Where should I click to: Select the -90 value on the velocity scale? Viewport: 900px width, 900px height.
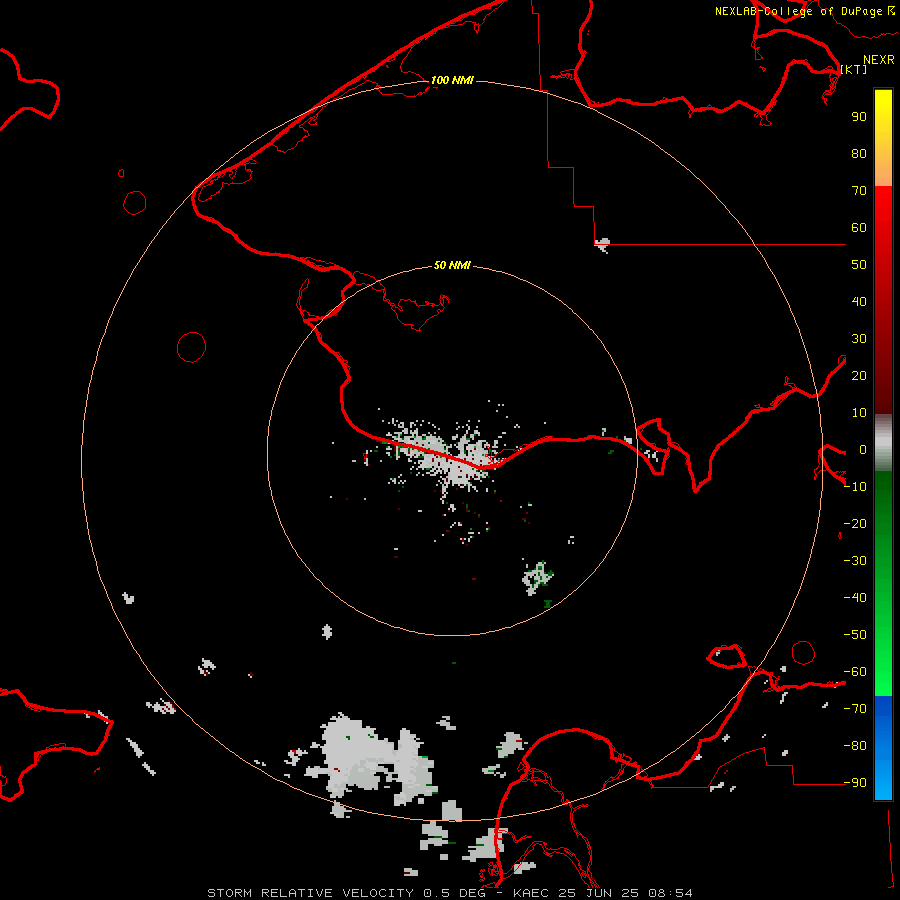tap(855, 783)
